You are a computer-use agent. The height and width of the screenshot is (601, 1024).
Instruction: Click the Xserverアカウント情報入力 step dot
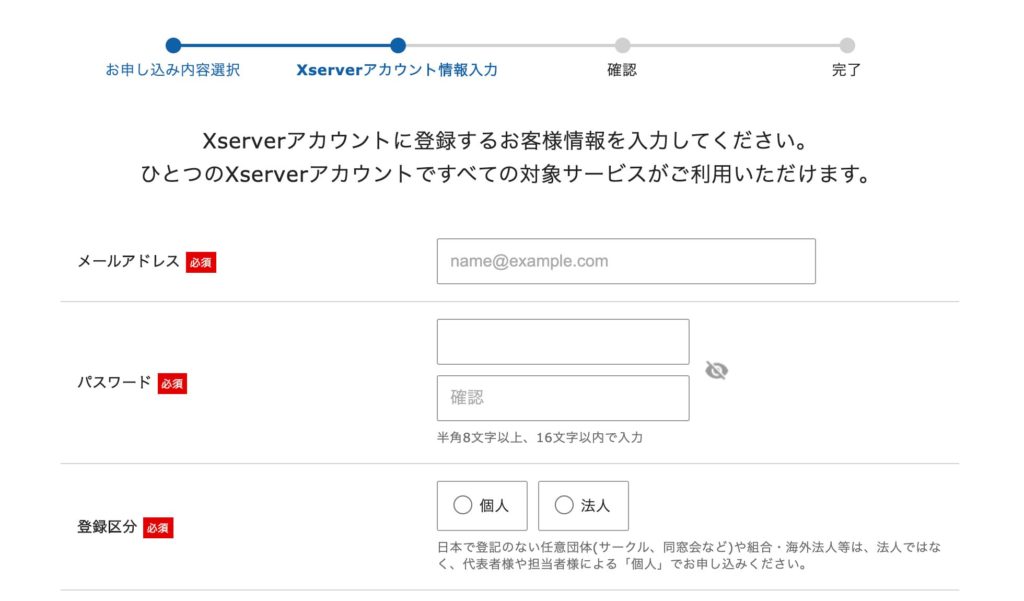(398, 45)
